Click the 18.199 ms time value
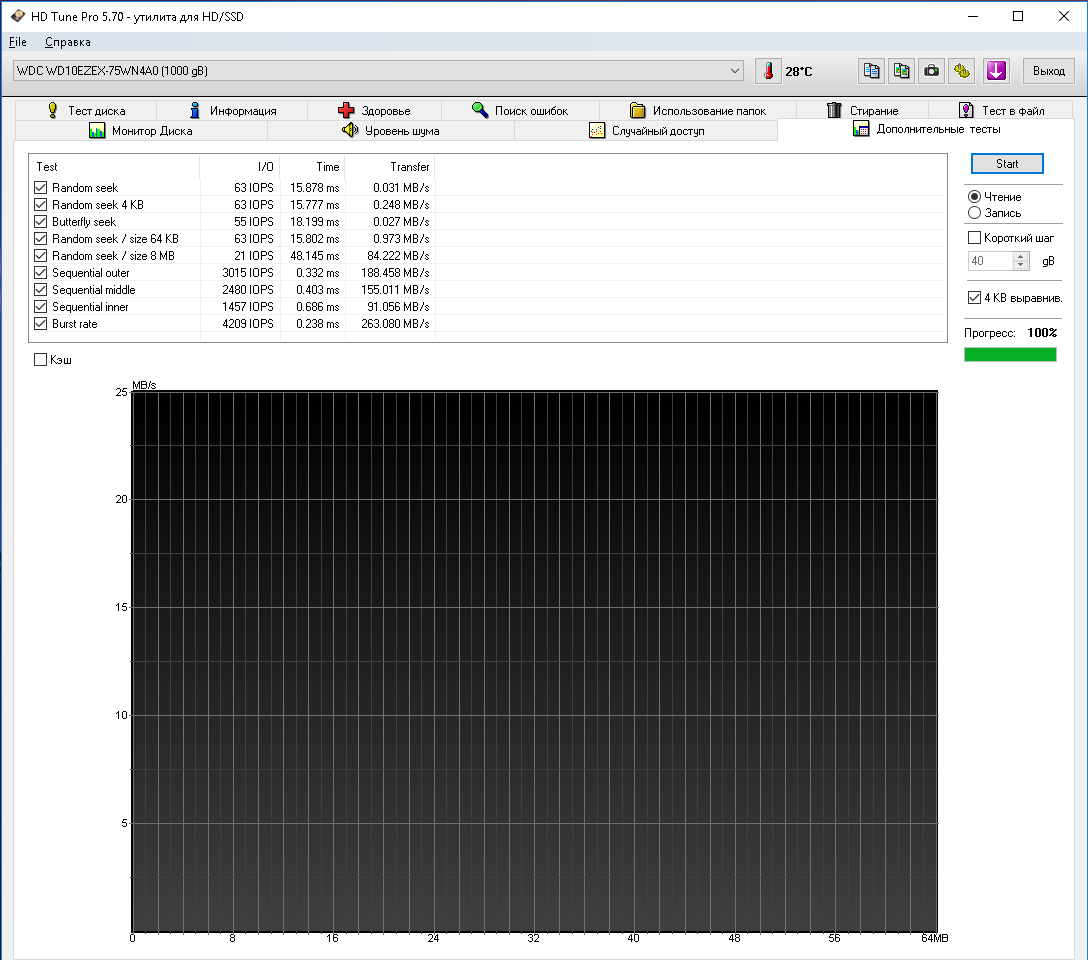The width and height of the screenshot is (1088, 960). [314, 222]
